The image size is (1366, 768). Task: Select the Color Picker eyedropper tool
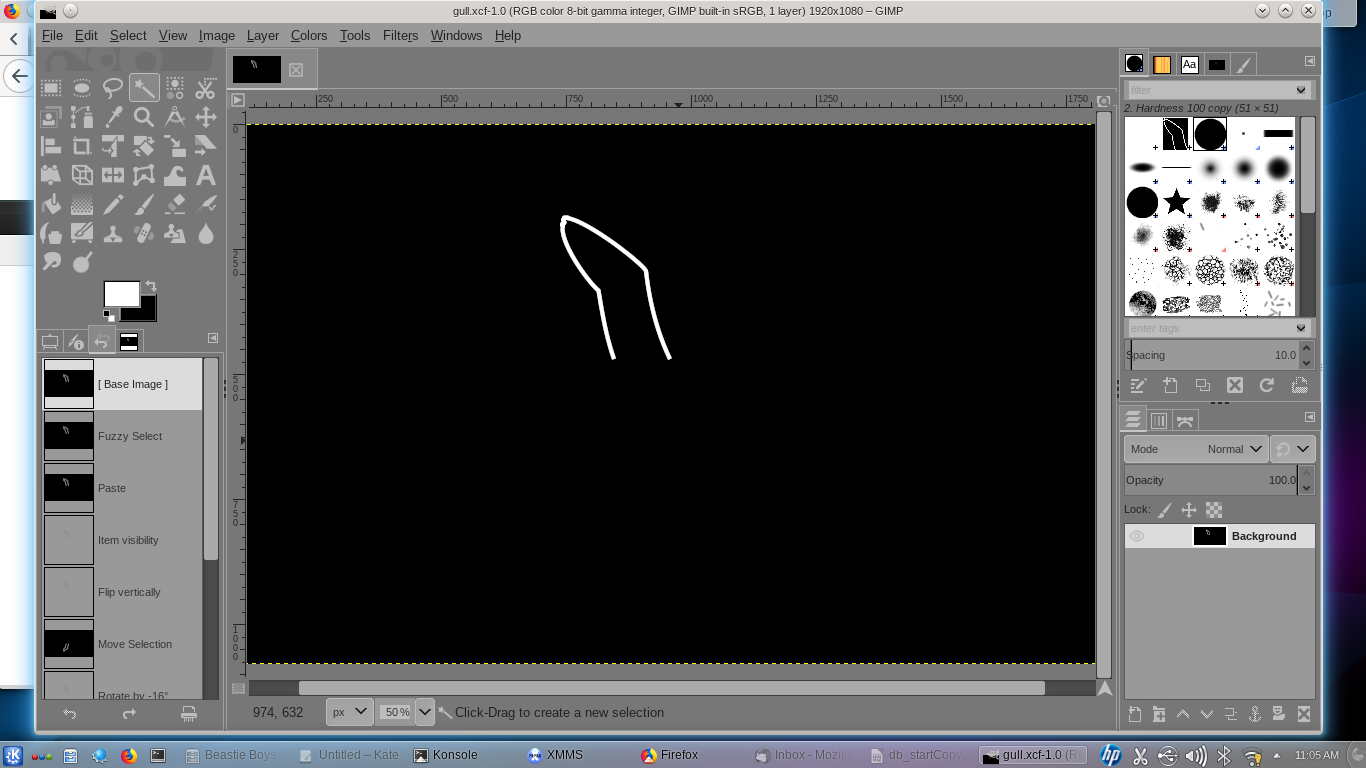[x=113, y=117]
